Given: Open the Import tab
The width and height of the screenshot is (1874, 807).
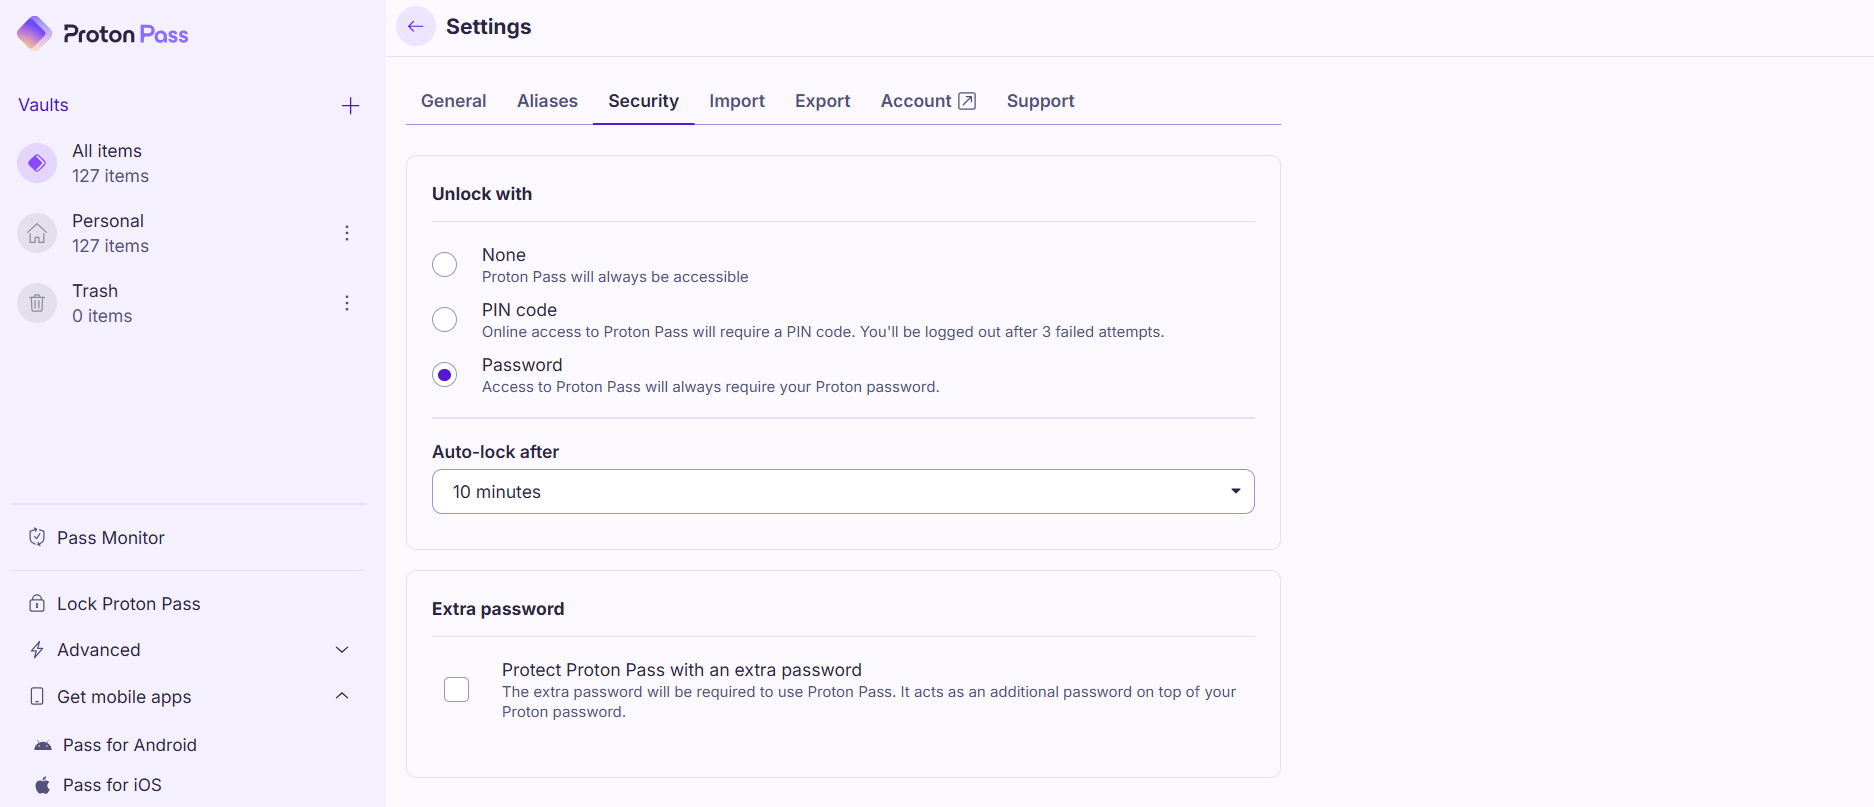Looking at the screenshot, I should [737, 101].
